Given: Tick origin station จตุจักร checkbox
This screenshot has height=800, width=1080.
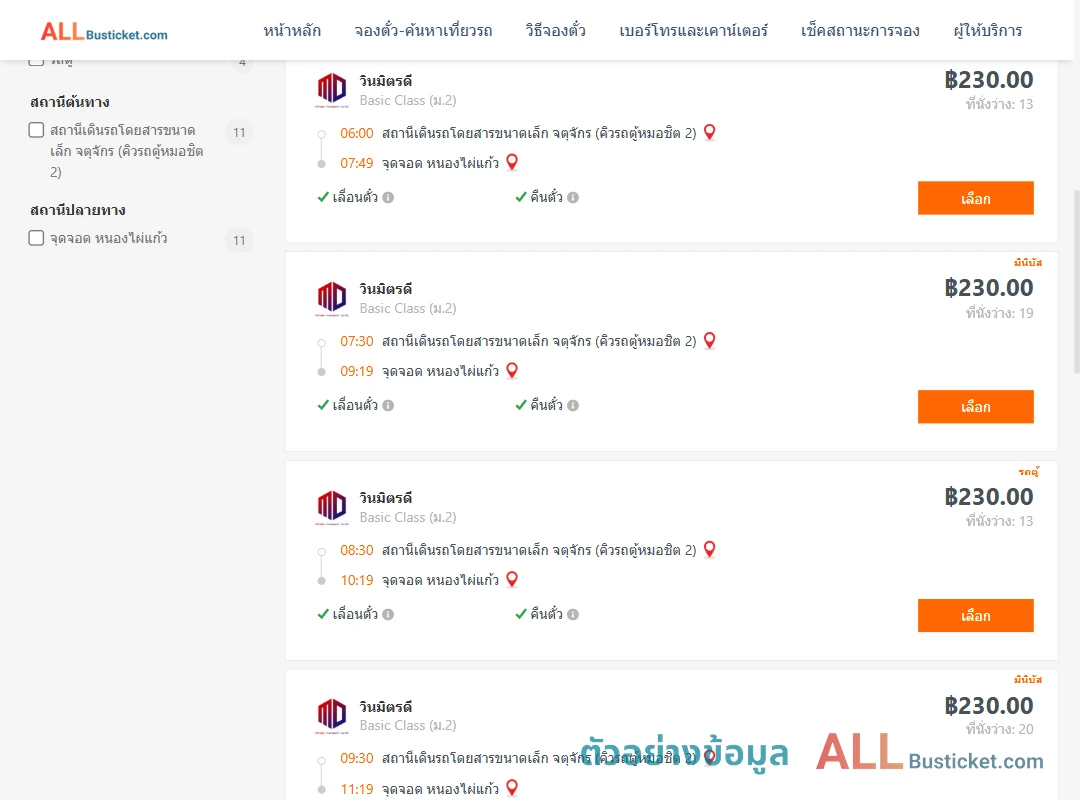Looking at the screenshot, I should click(37, 130).
